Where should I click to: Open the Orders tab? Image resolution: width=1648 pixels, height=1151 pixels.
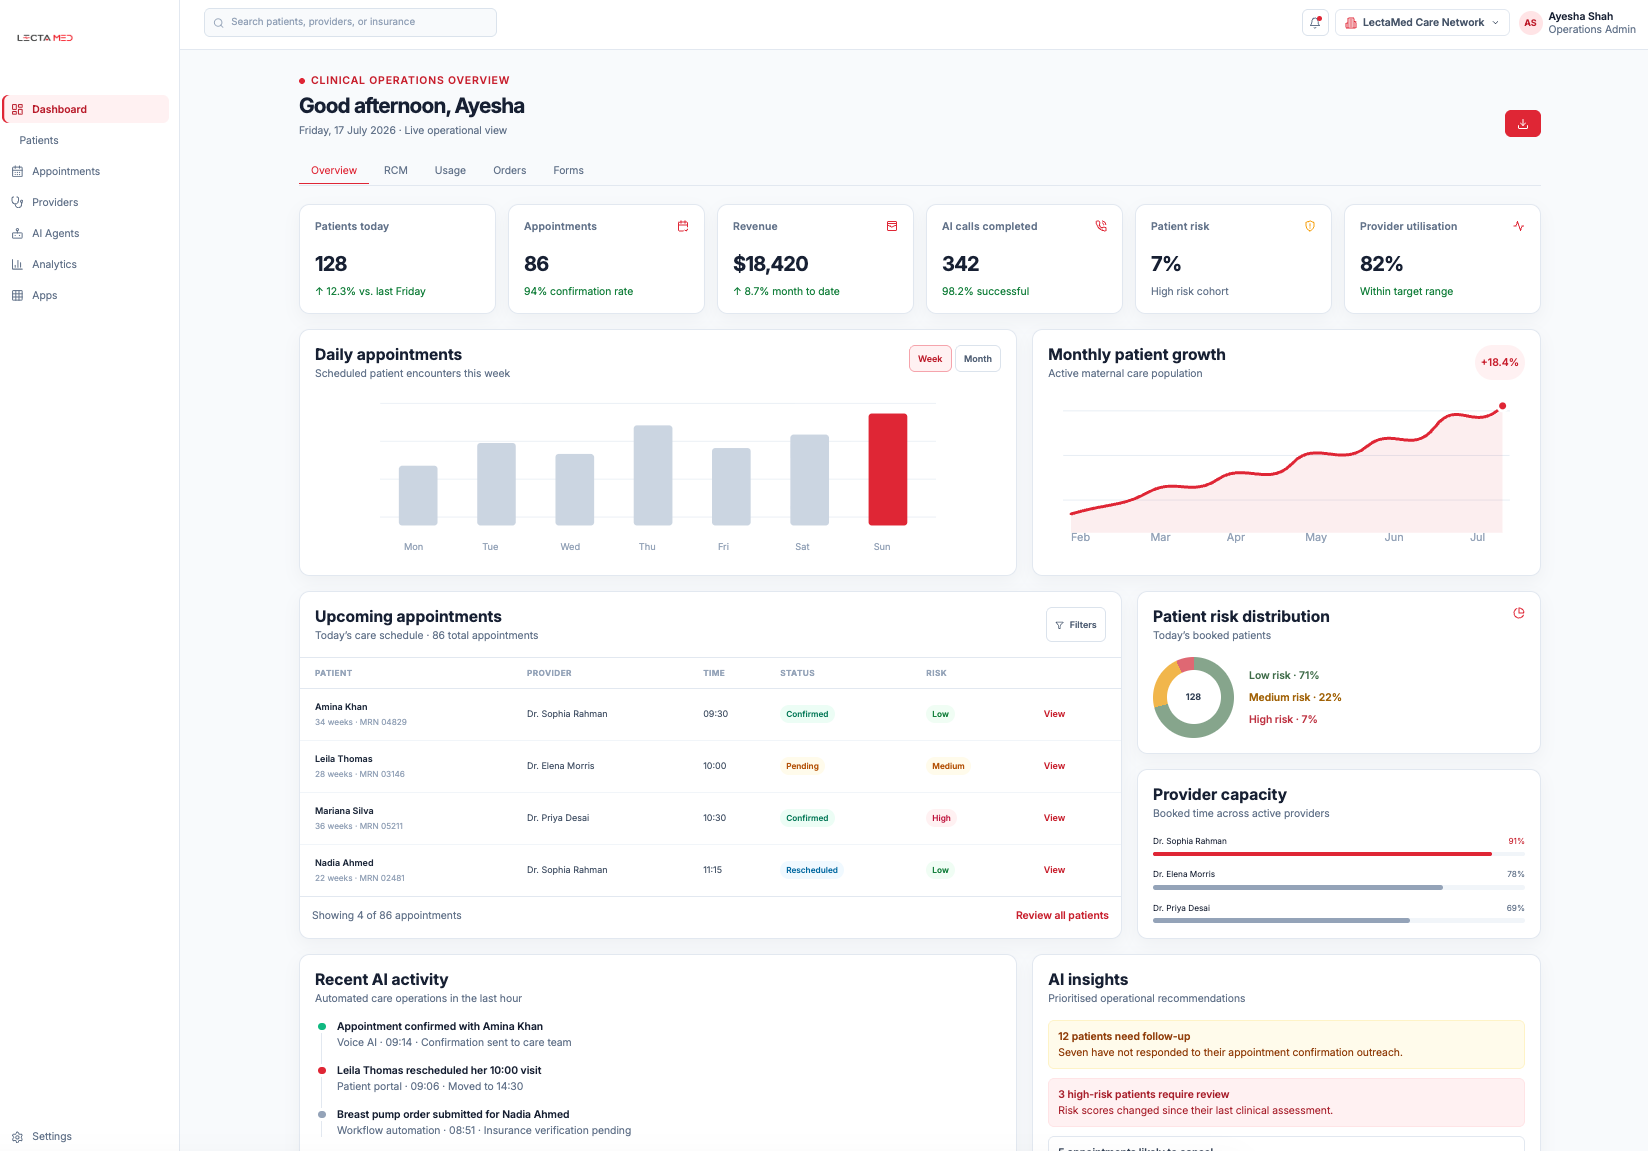509,171
